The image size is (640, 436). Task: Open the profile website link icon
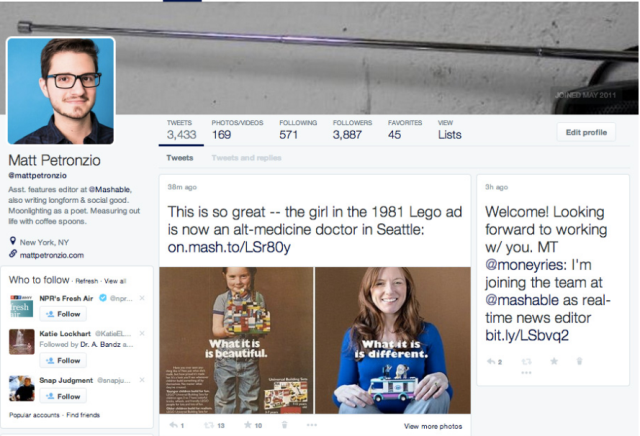click(x=13, y=253)
